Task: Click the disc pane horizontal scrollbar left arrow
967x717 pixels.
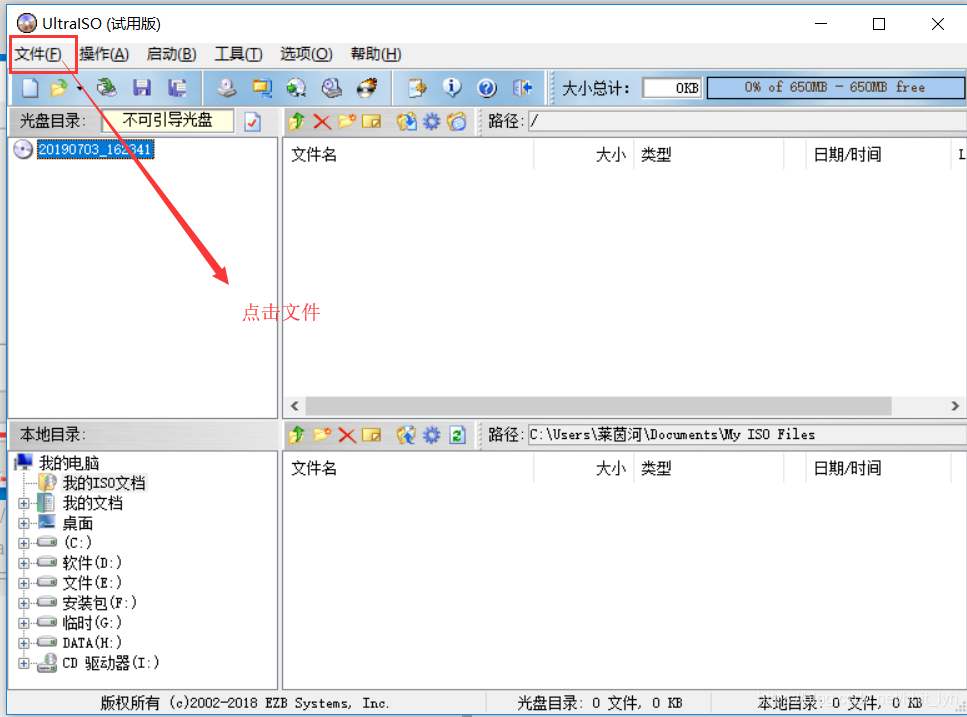Action: 295,406
